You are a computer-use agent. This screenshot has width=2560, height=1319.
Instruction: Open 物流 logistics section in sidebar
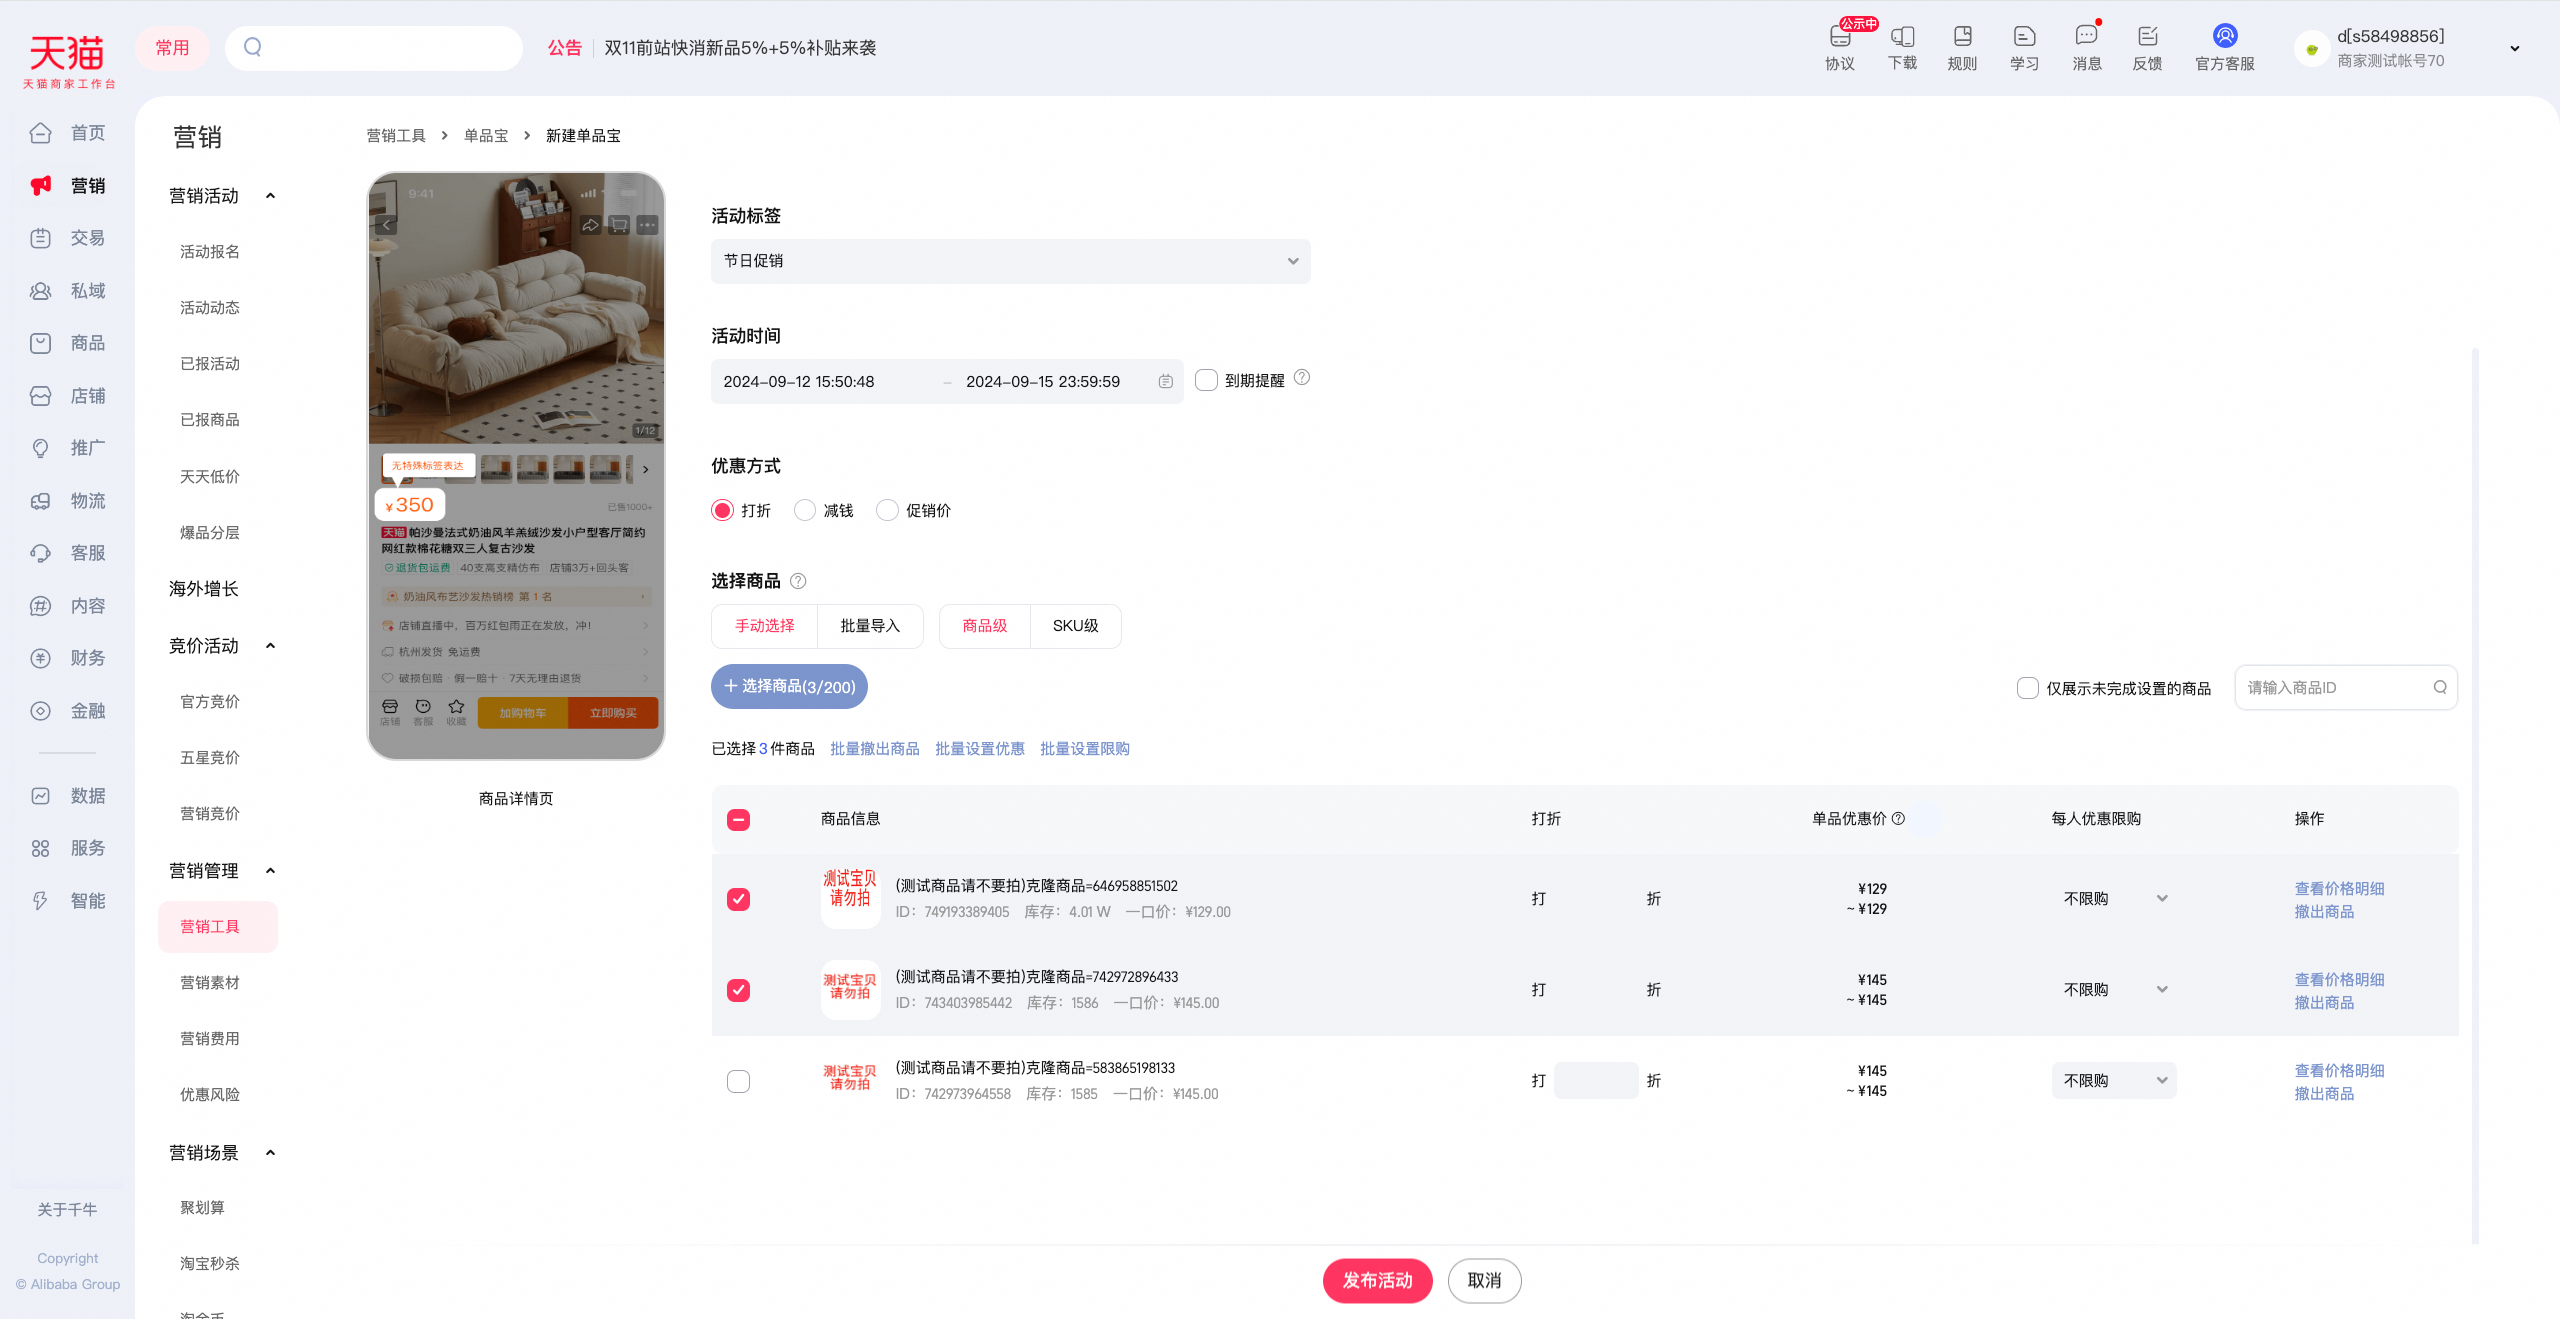[68, 501]
